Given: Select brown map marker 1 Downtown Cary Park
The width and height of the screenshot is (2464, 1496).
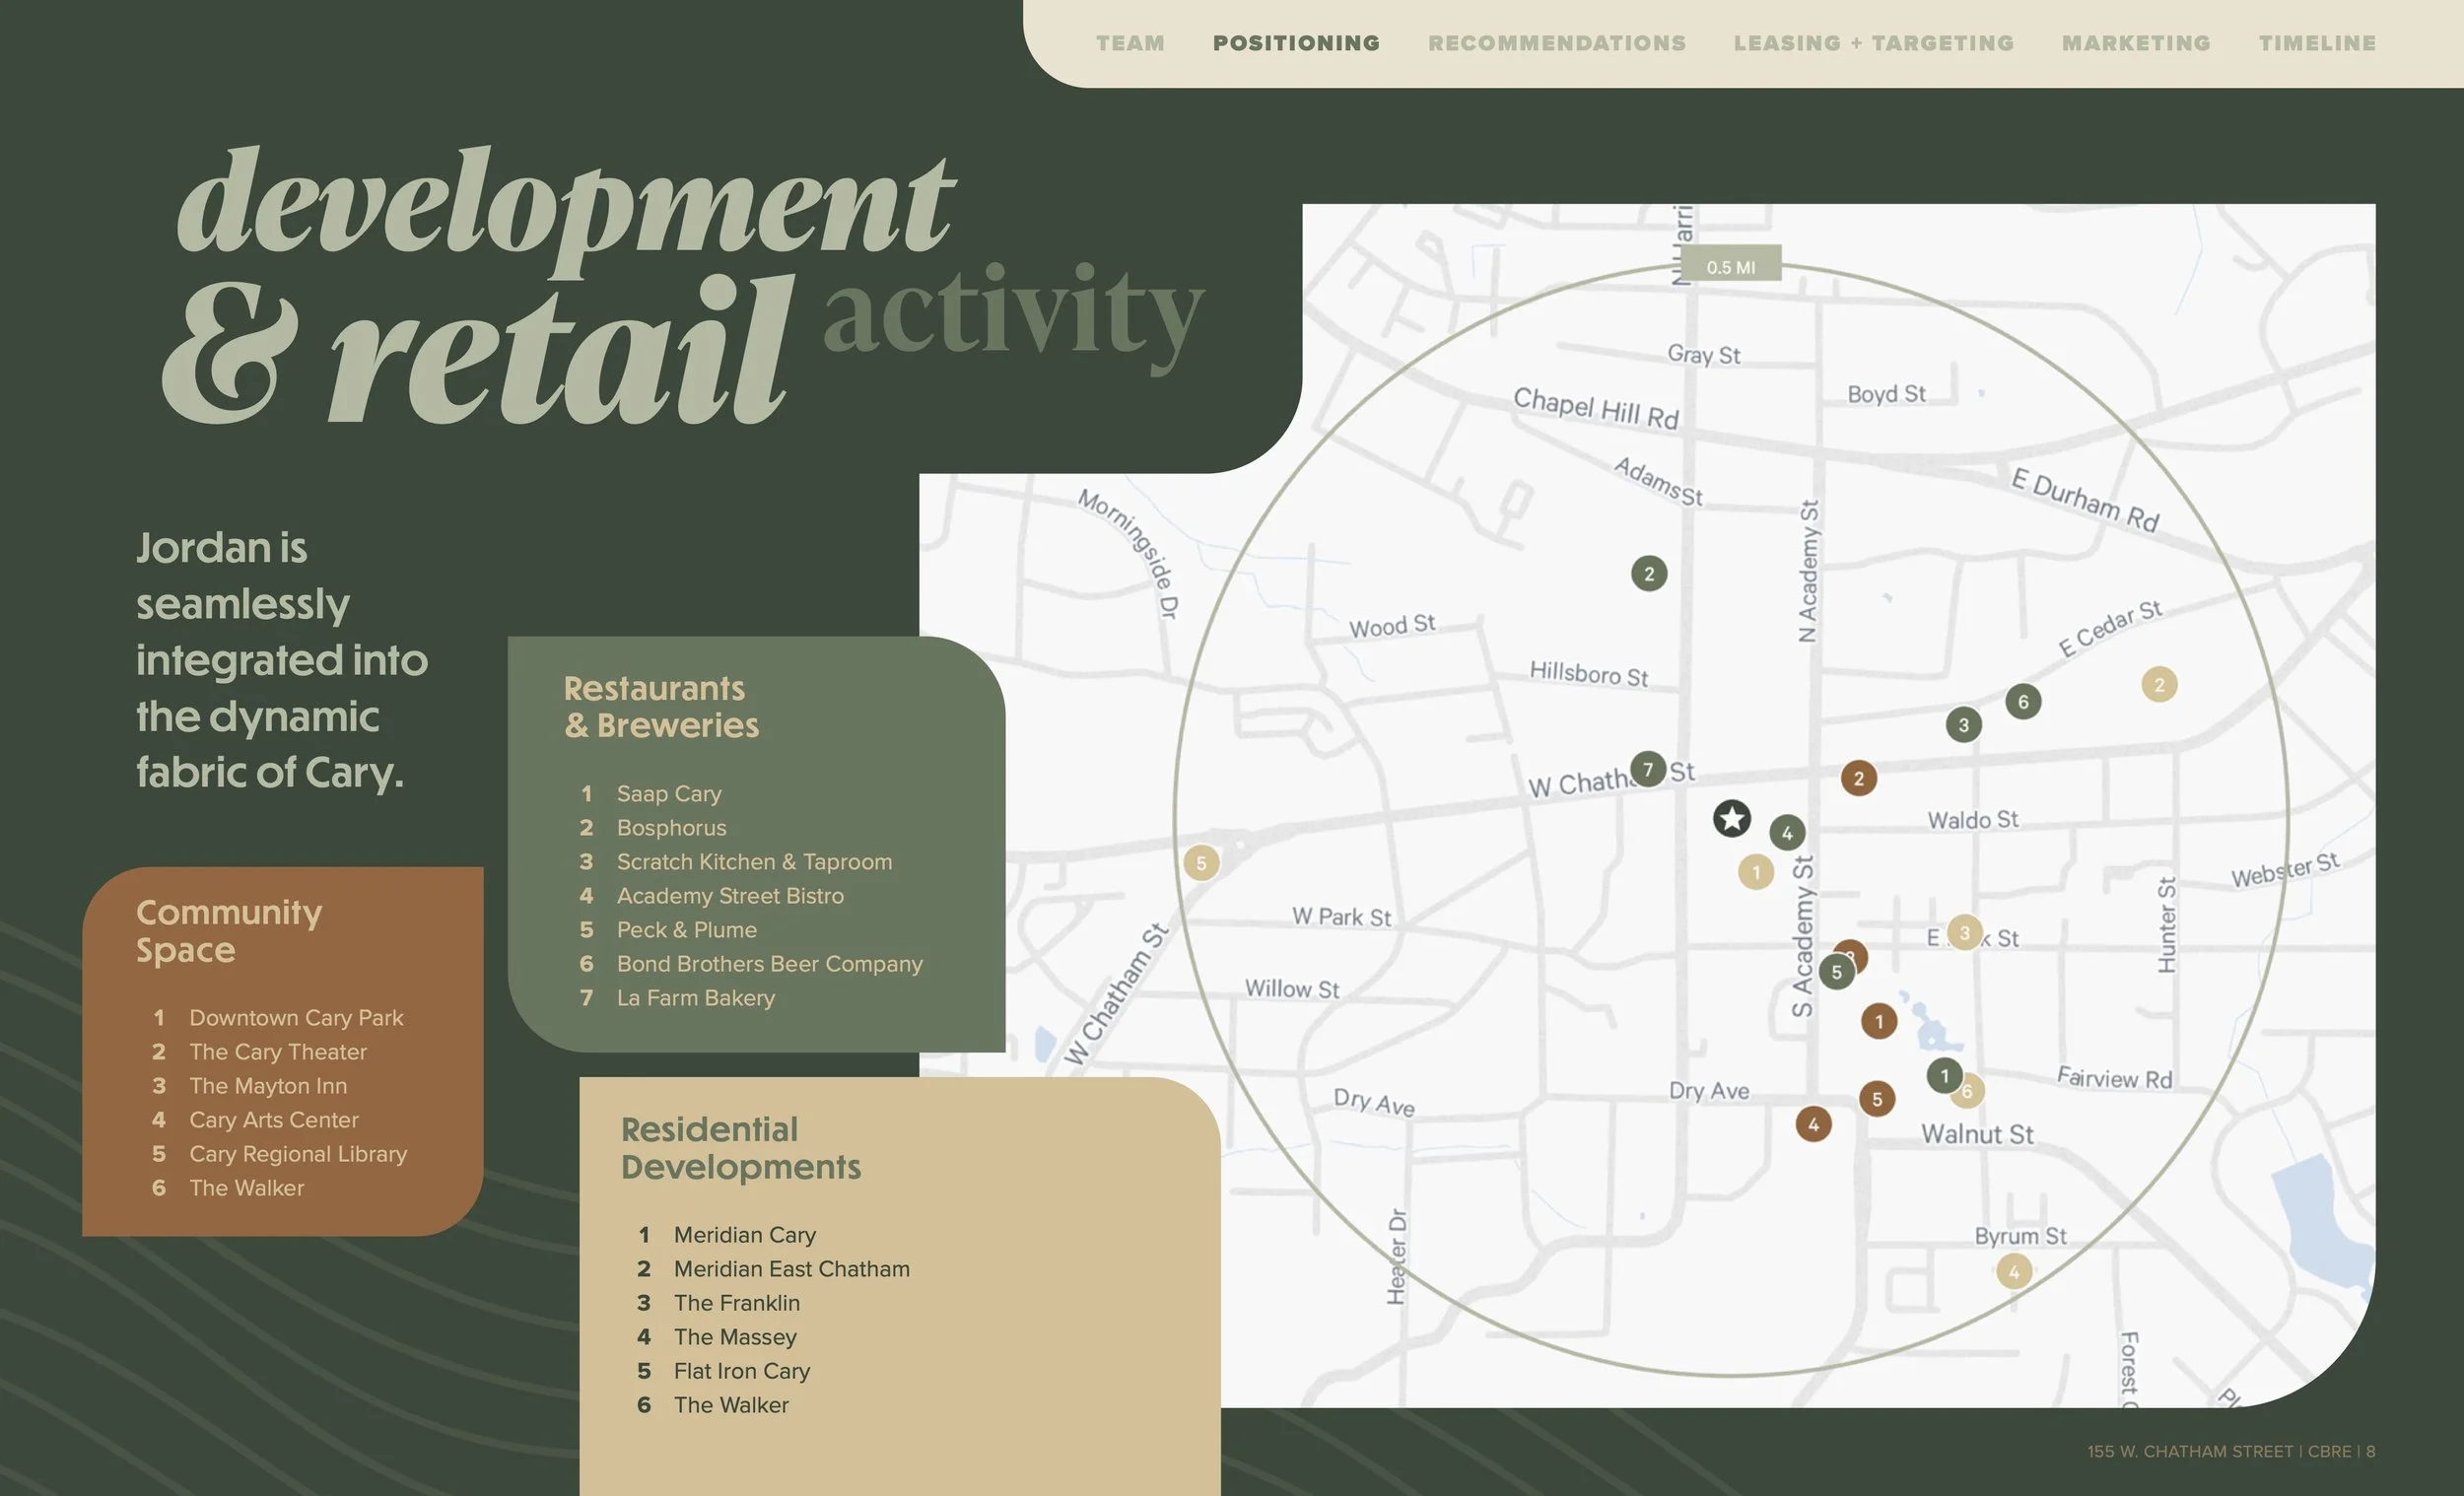Looking at the screenshot, I should [x=1879, y=1021].
